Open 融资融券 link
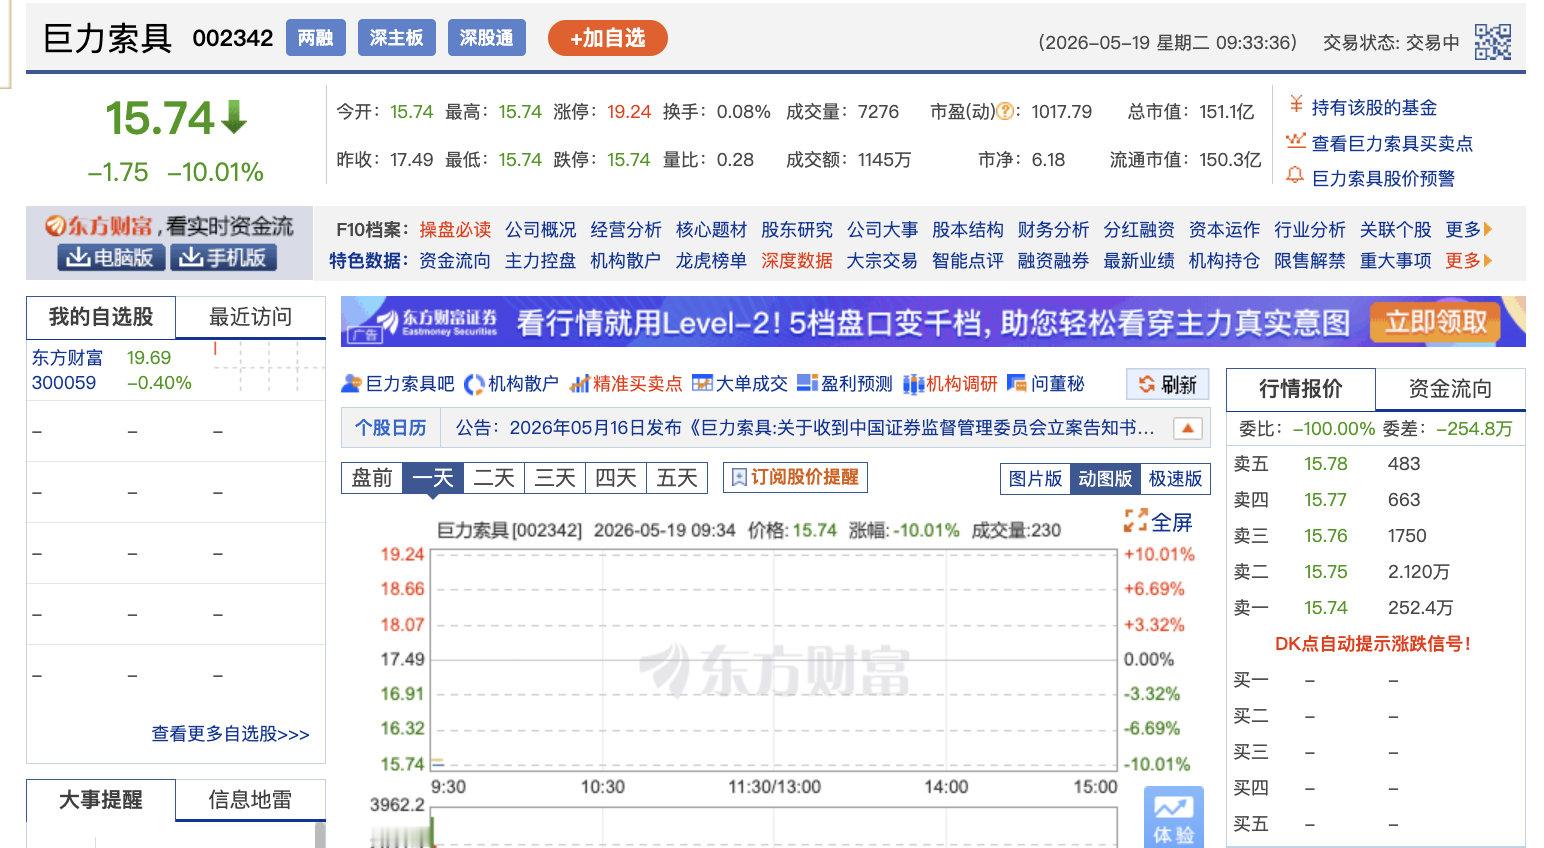1544x848 pixels. (x=1053, y=261)
